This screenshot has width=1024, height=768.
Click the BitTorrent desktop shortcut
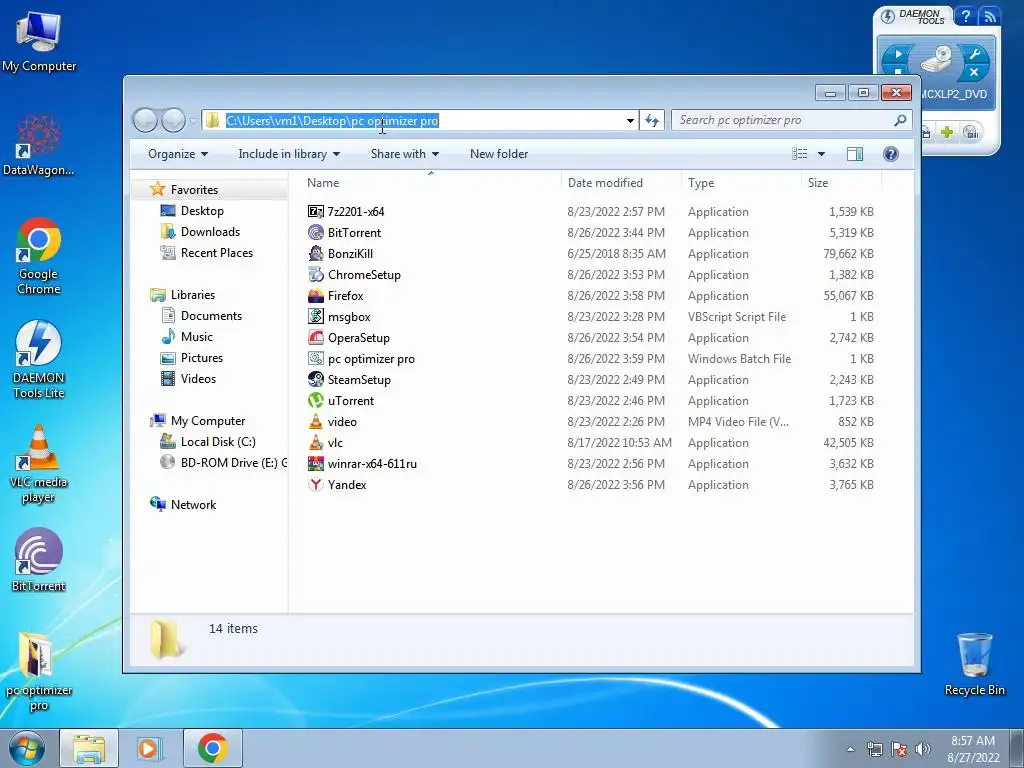tap(39, 560)
